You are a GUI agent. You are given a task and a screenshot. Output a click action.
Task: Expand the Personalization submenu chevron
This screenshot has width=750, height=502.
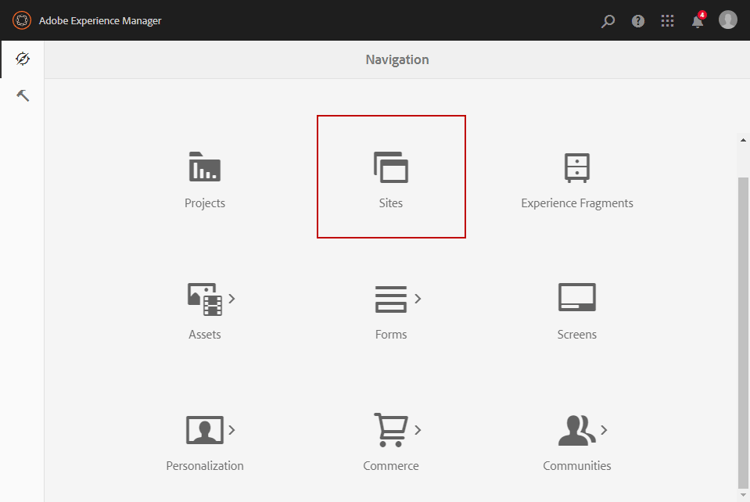[x=232, y=430]
